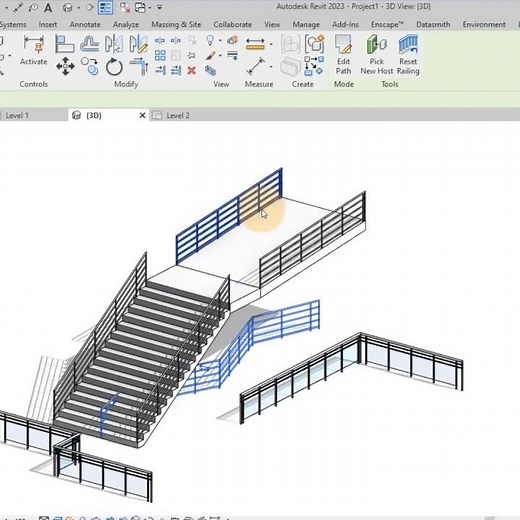520x520 pixels.
Task: Activate the Copy tool
Action: (x=90, y=66)
